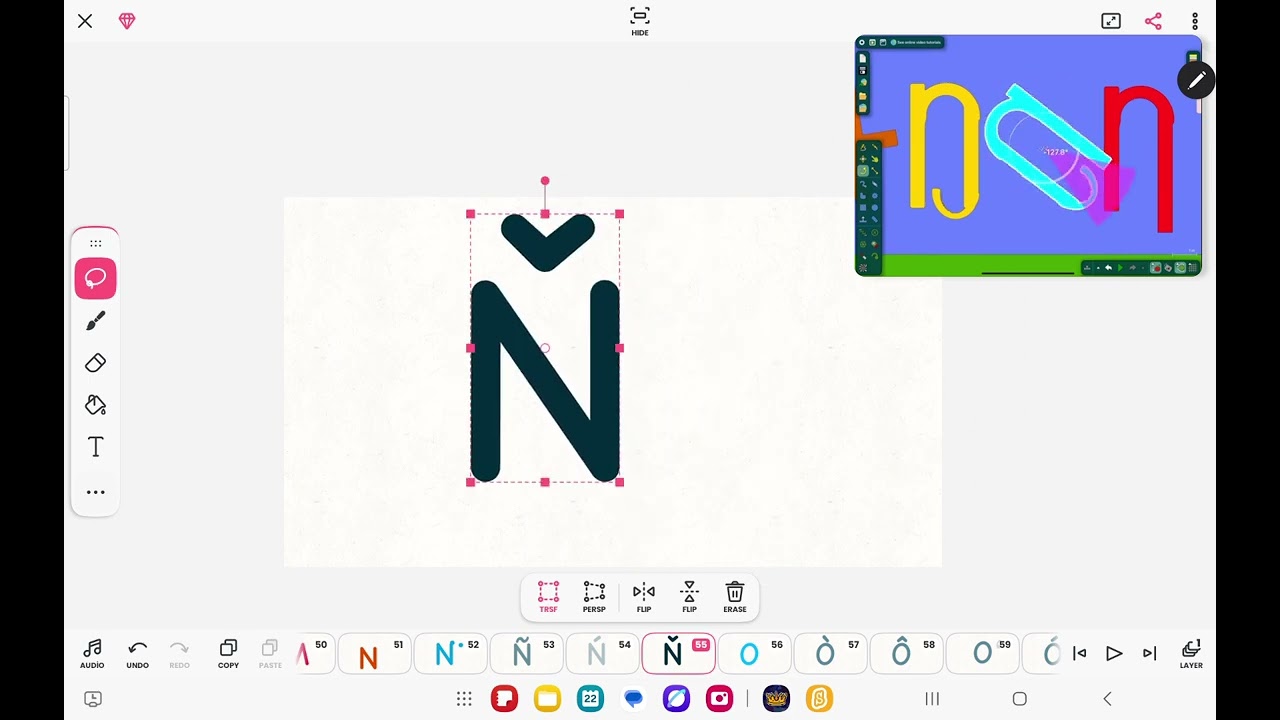This screenshot has height=720, width=1280.
Task: Open the Calendar app showing 22
Action: coord(590,698)
